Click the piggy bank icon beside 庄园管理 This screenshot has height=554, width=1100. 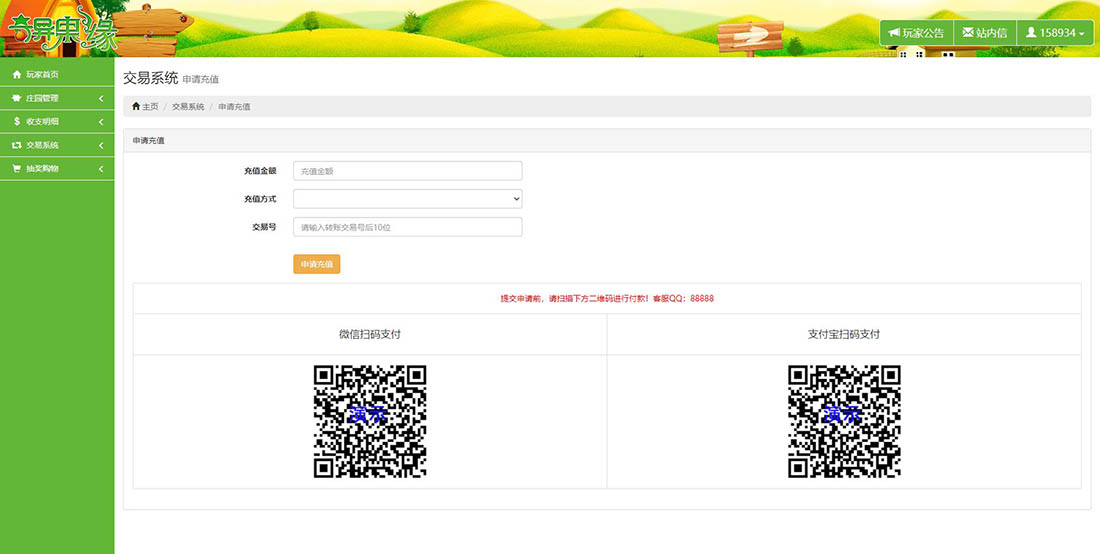[17, 98]
